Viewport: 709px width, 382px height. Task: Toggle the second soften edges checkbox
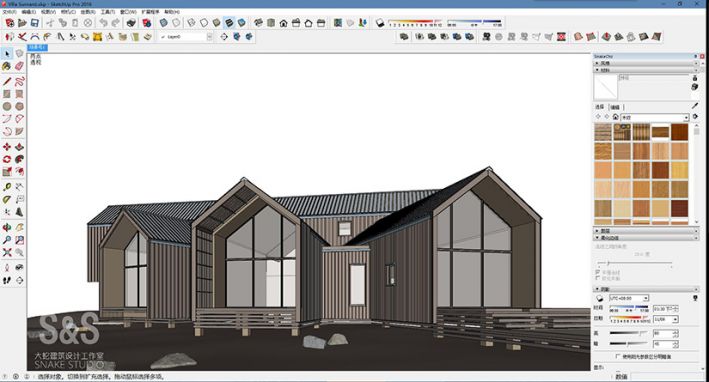point(598,278)
